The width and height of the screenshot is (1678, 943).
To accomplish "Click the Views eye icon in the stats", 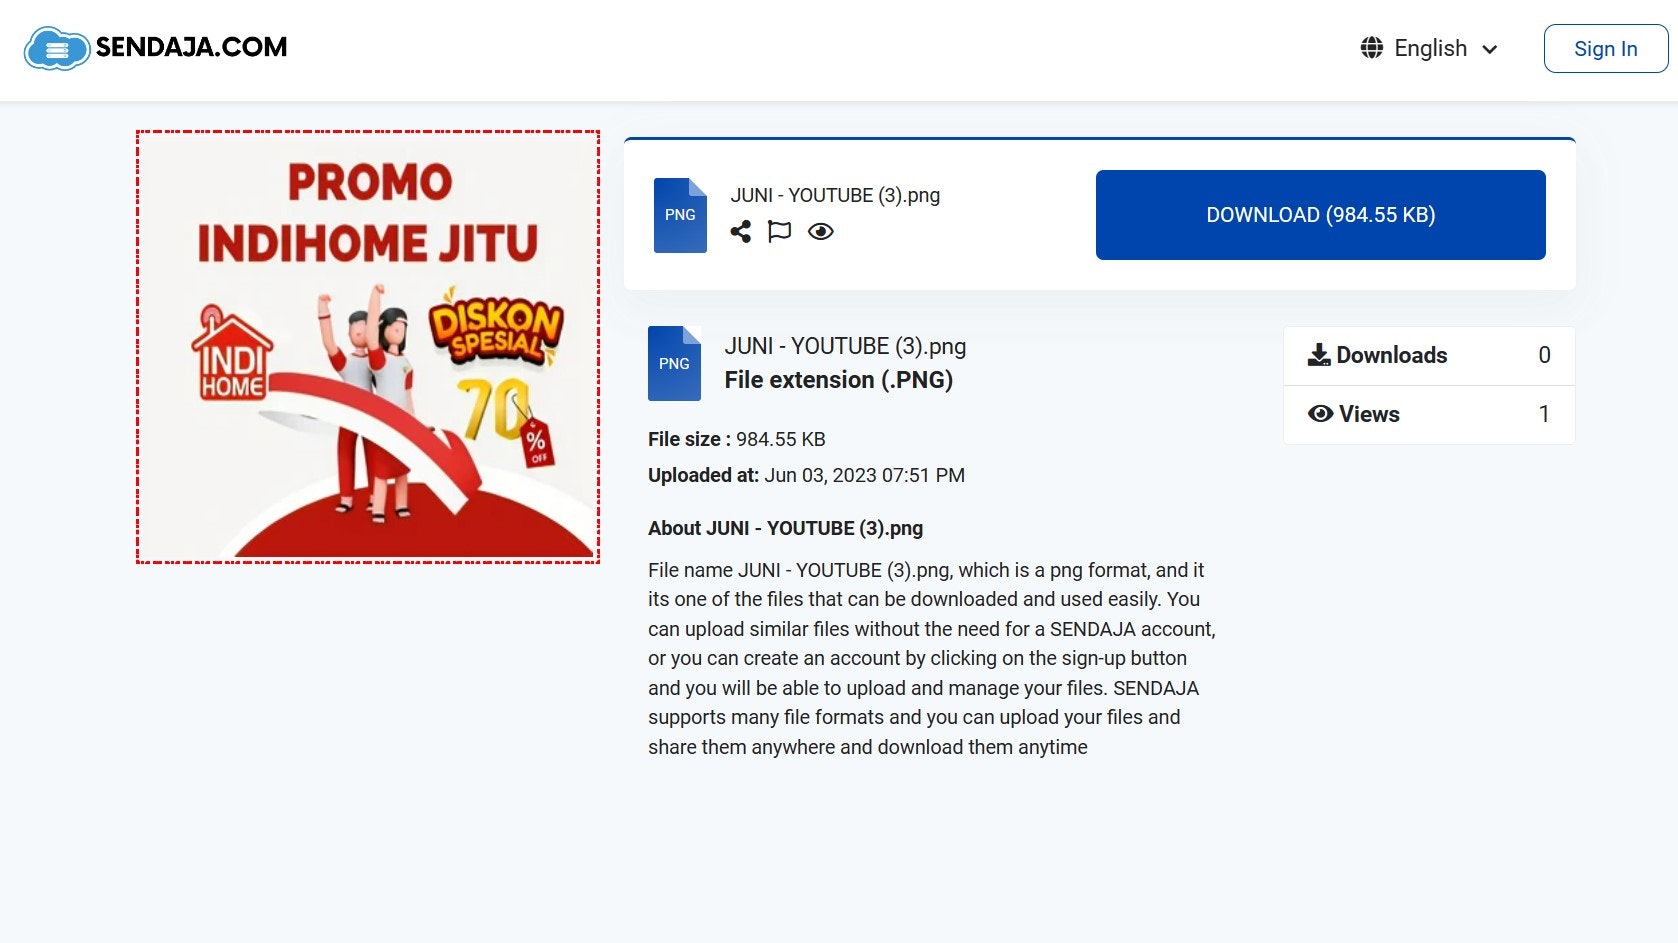I will pos(1321,414).
